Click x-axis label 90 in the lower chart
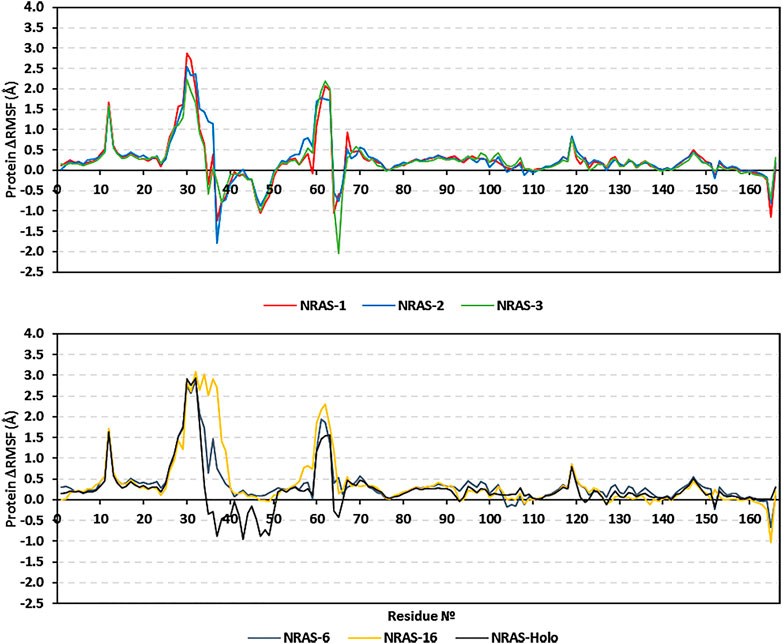 pos(447,519)
